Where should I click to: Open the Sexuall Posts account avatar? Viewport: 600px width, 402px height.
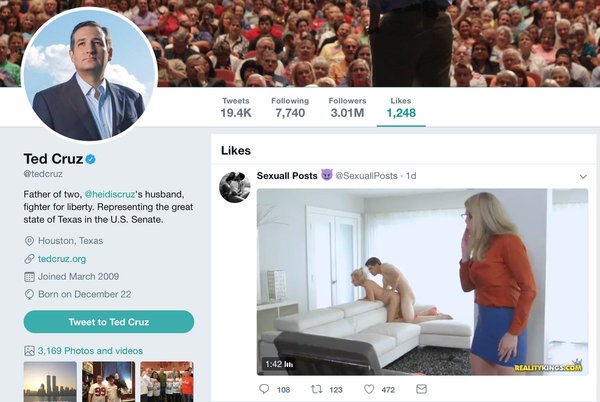click(235, 186)
